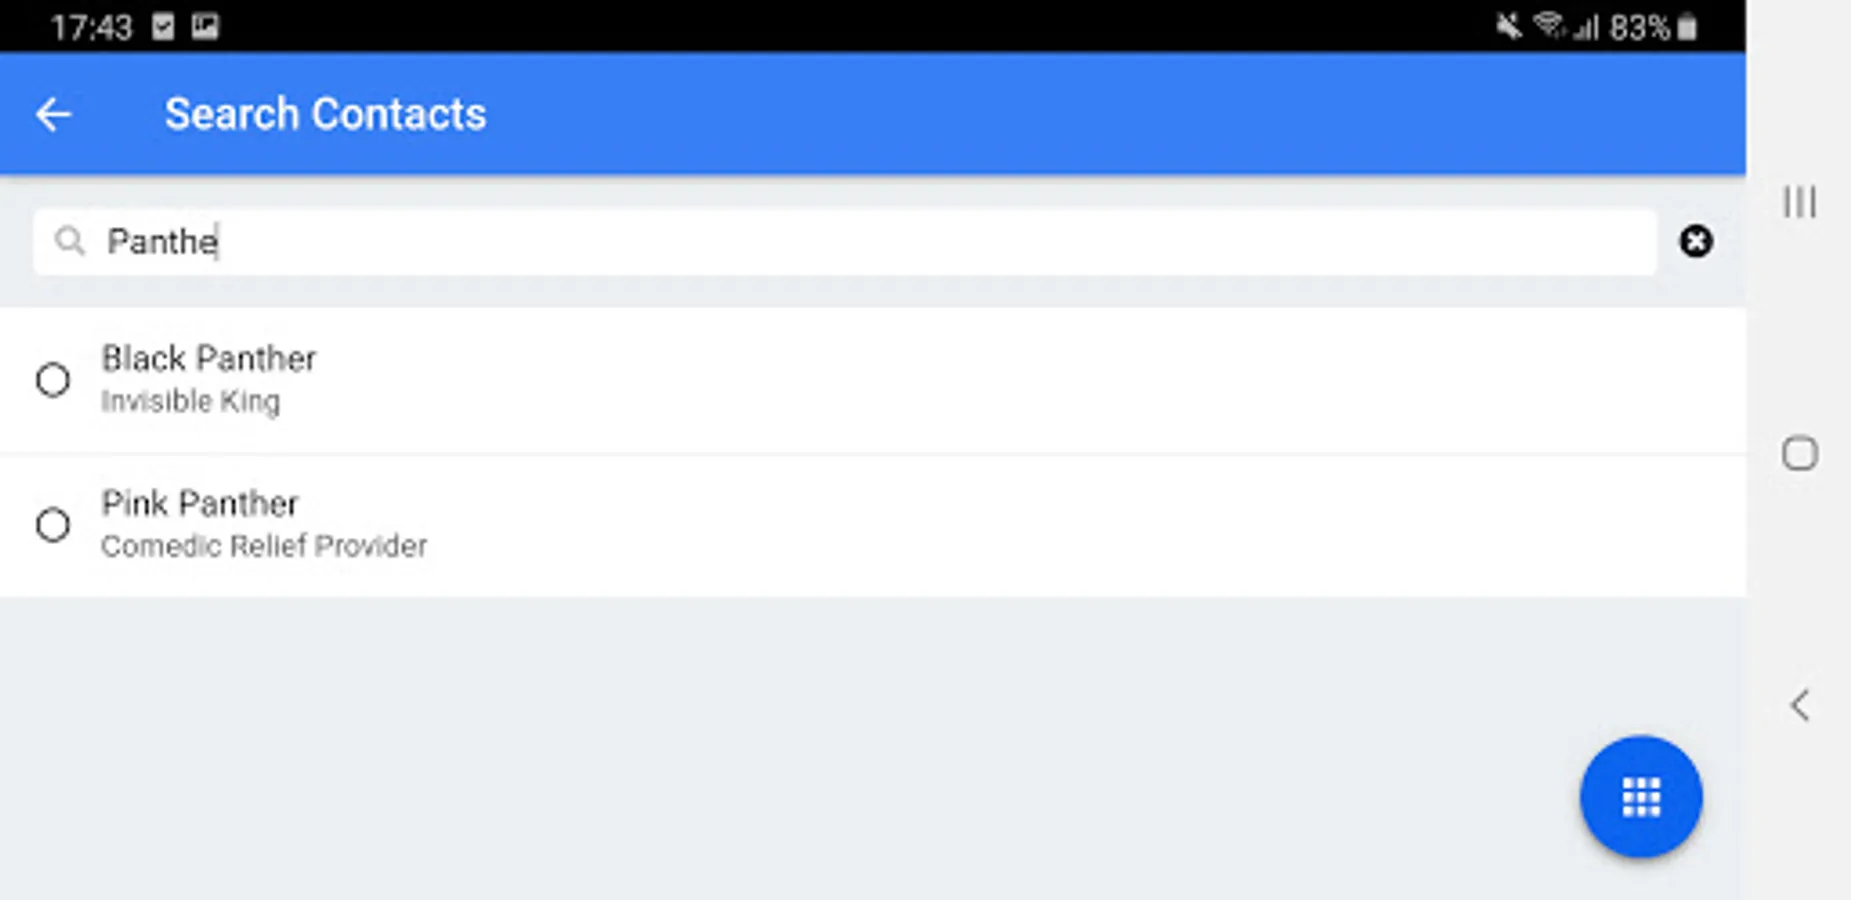Viewport: 1851px width, 900px height.
Task: Open the checkmark notification icon in status bar
Action: click(x=163, y=26)
